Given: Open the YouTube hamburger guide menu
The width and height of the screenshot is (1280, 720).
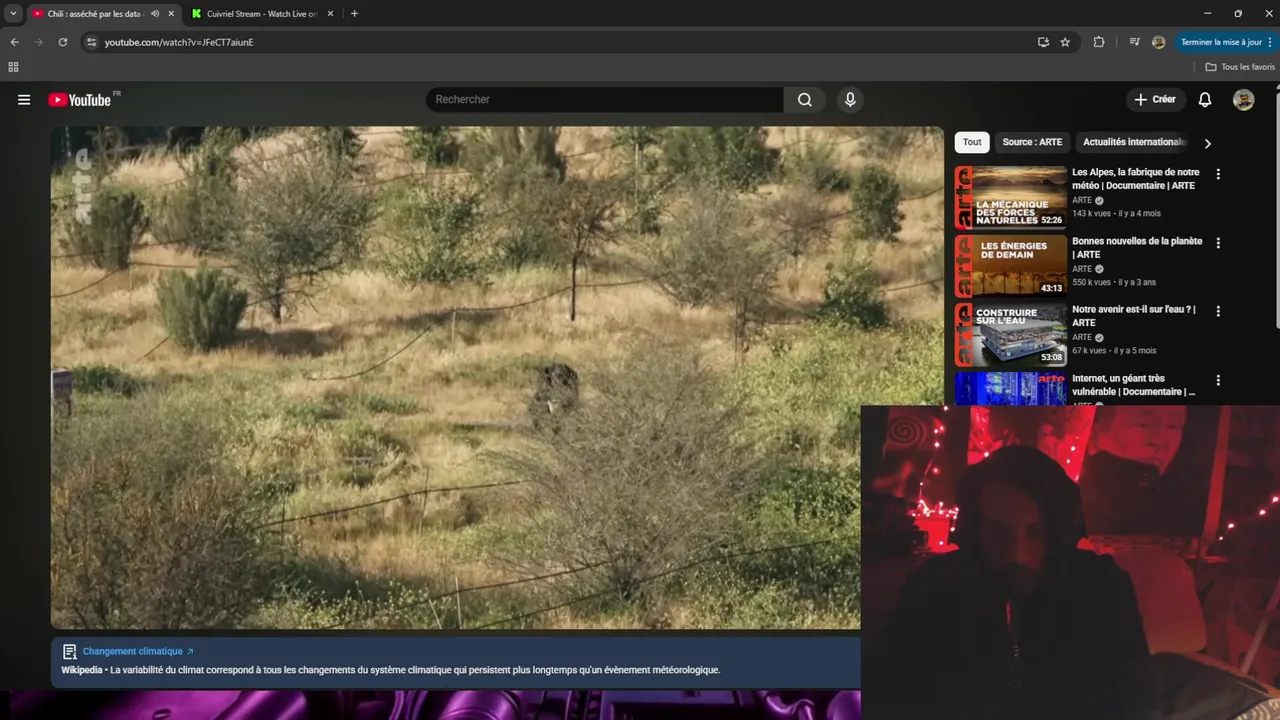Looking at the screenshot, I should click(24, 99).
